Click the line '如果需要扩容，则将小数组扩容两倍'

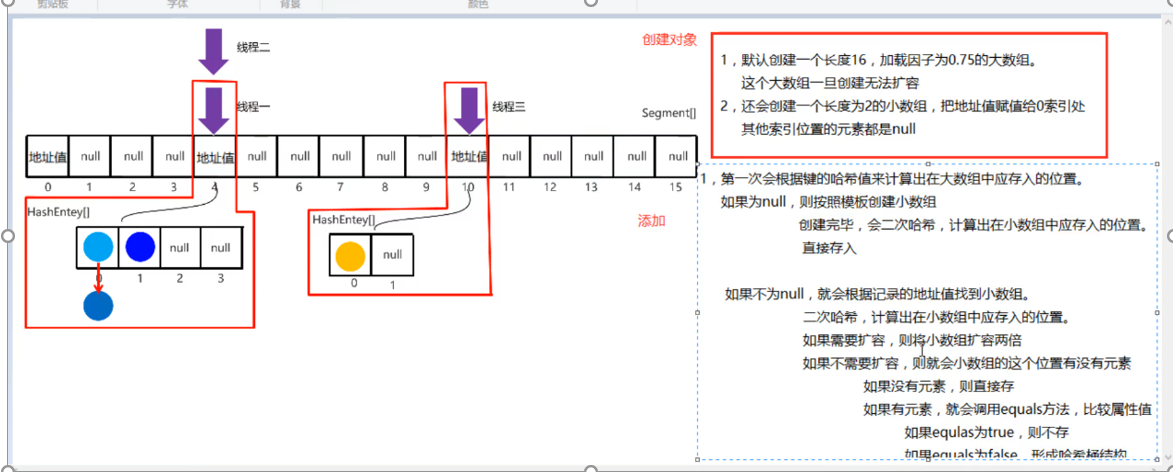tap(912, 340)
